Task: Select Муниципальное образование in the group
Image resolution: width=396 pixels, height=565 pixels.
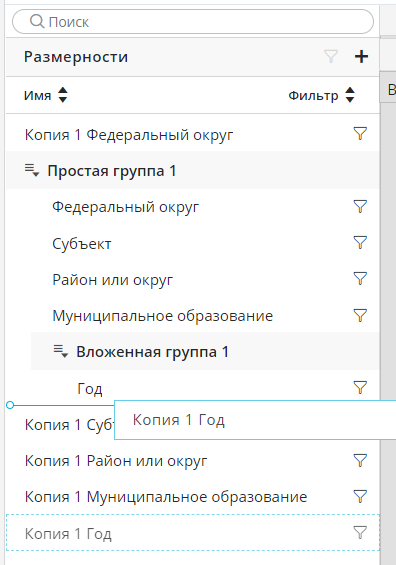Action: 163,316
